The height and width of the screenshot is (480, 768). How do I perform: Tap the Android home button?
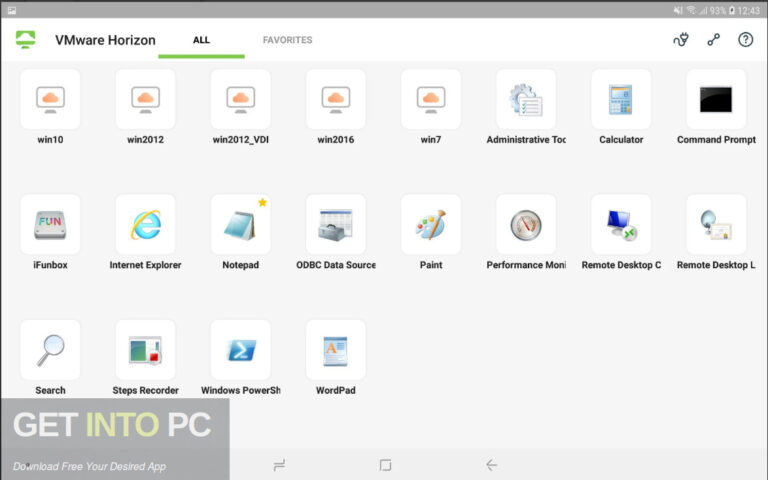click(385, 465)
